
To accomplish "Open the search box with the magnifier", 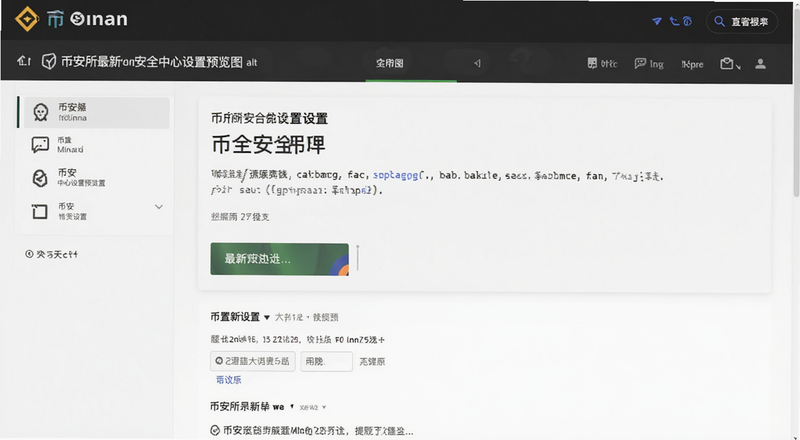I will (742, 21).
